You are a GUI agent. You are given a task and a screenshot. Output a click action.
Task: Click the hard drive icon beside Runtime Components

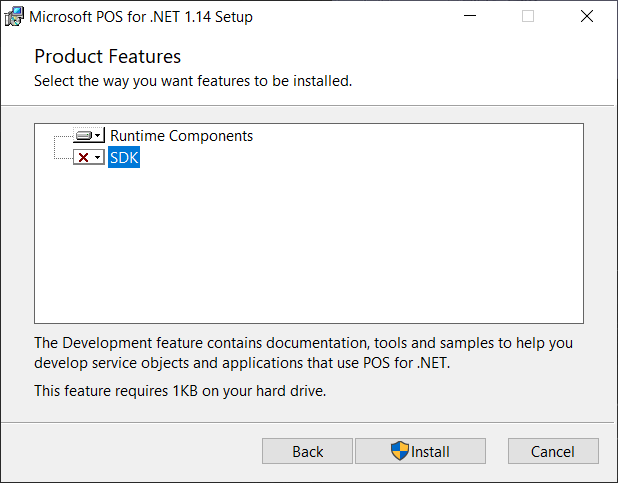[x=84, y=136]
